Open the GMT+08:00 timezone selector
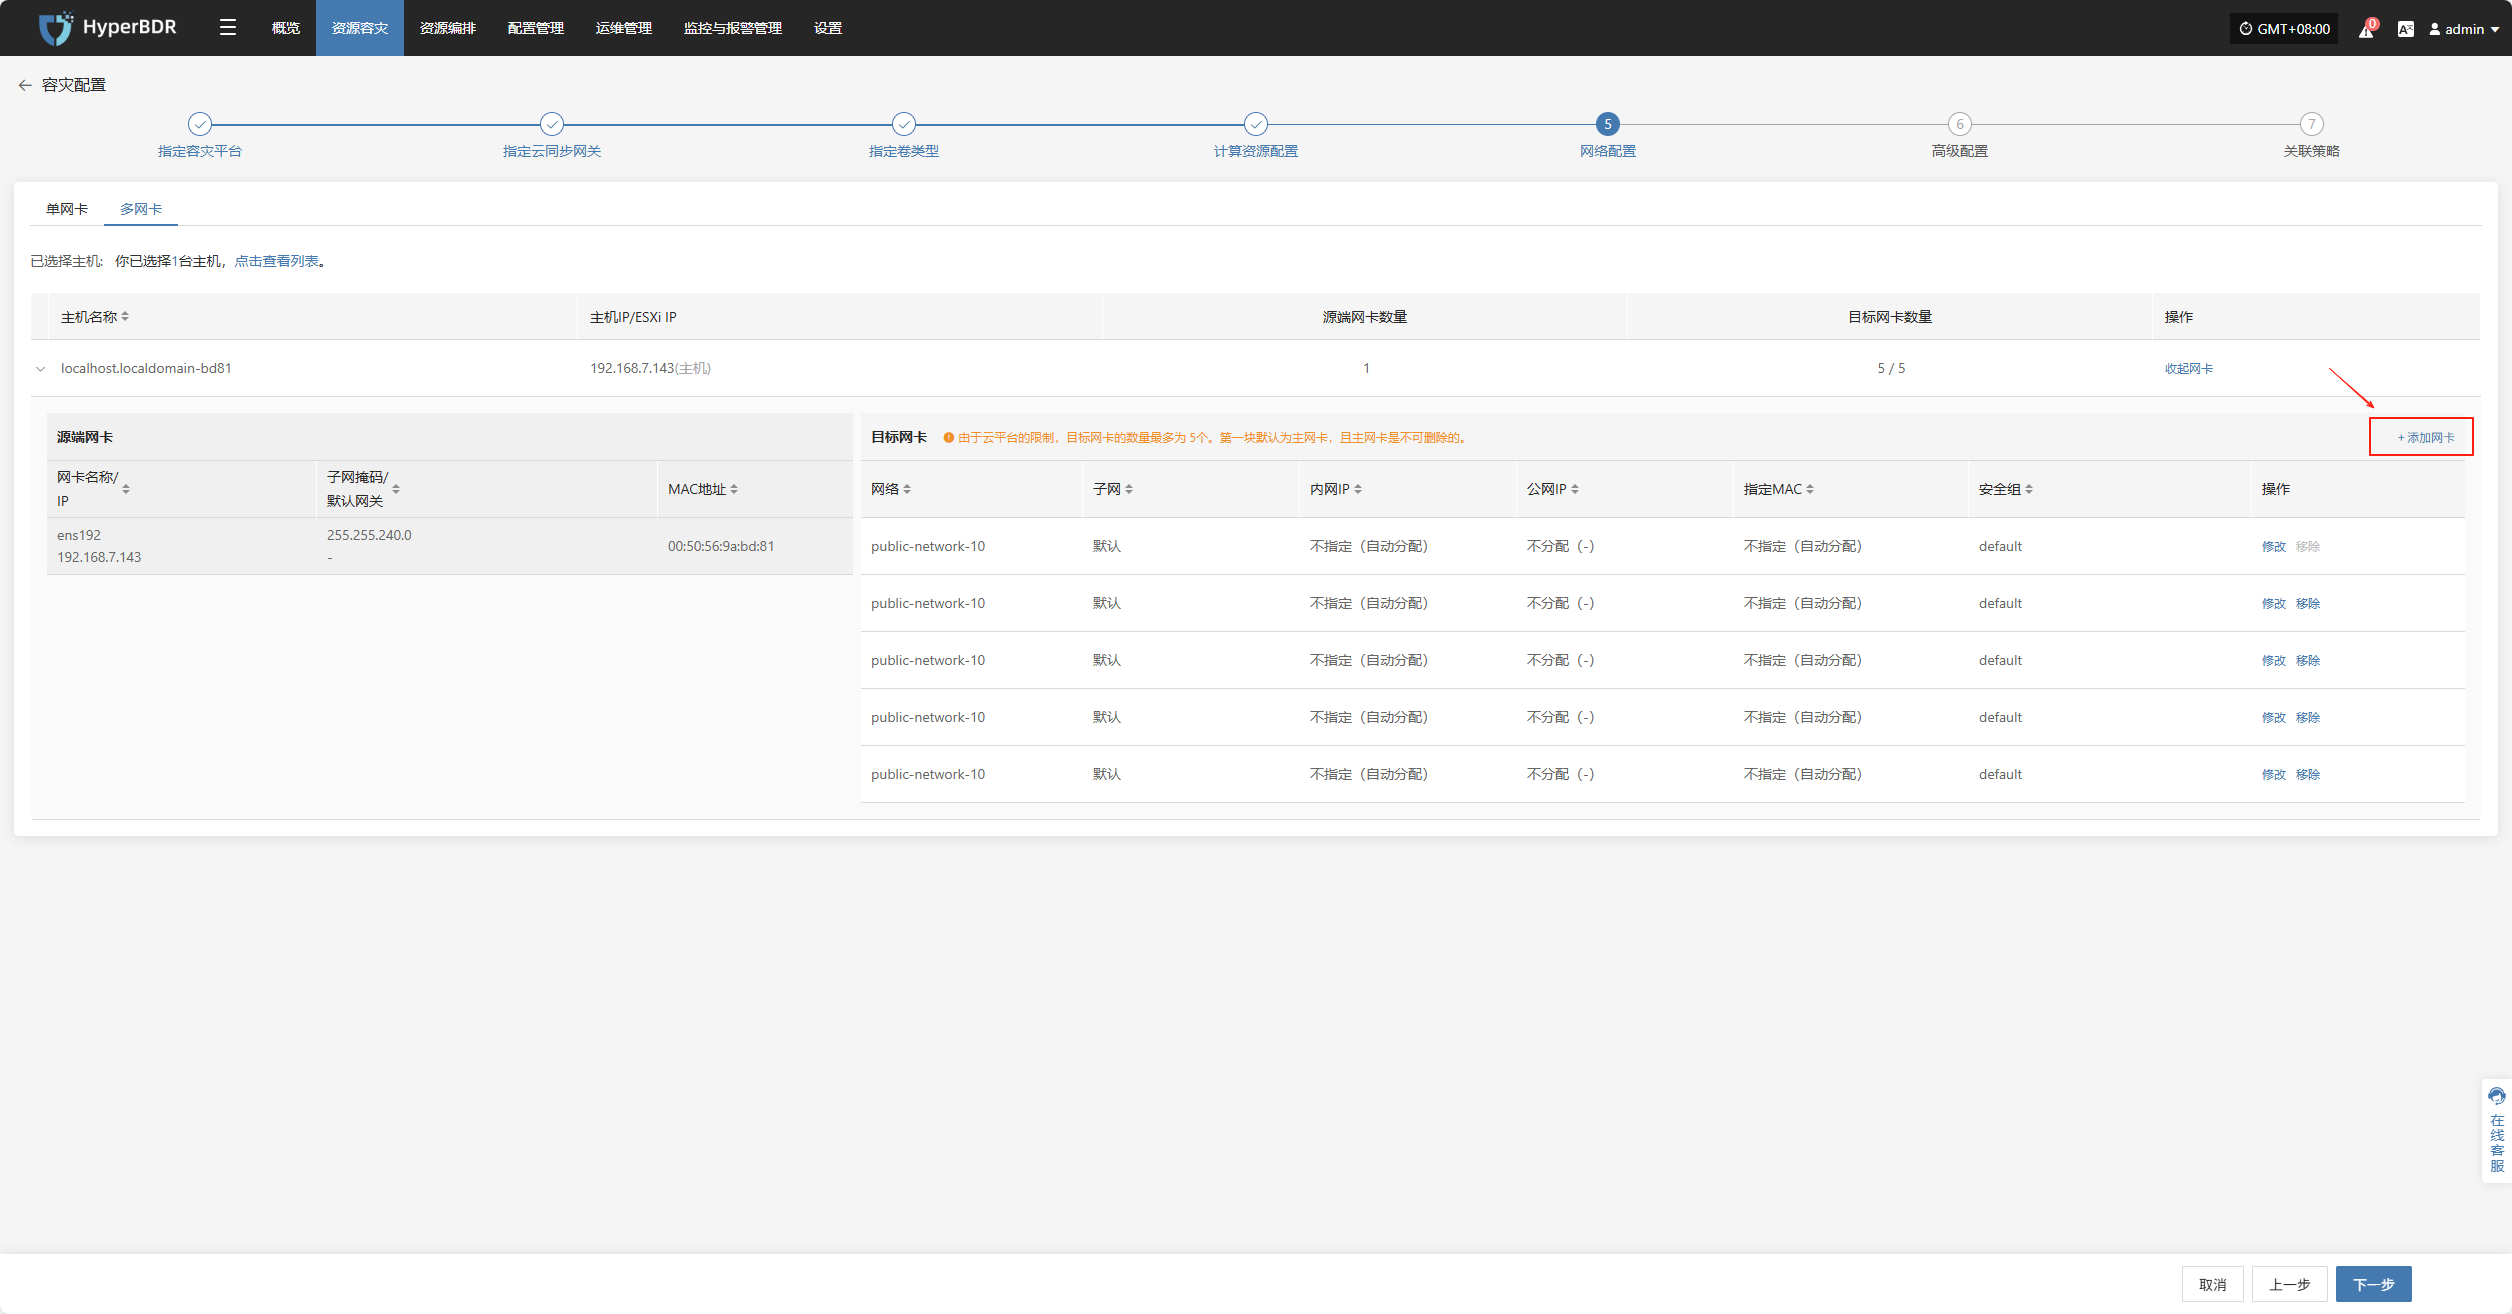 click(2284, 29)
